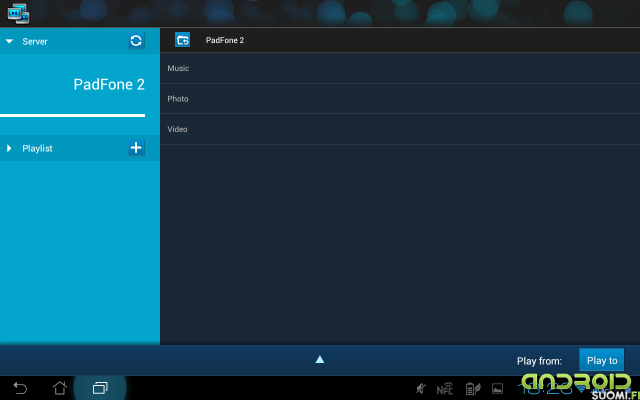The image size is (640, 400).
Task: Tap the NFC status icon
Action: click(x=445, y=389)
